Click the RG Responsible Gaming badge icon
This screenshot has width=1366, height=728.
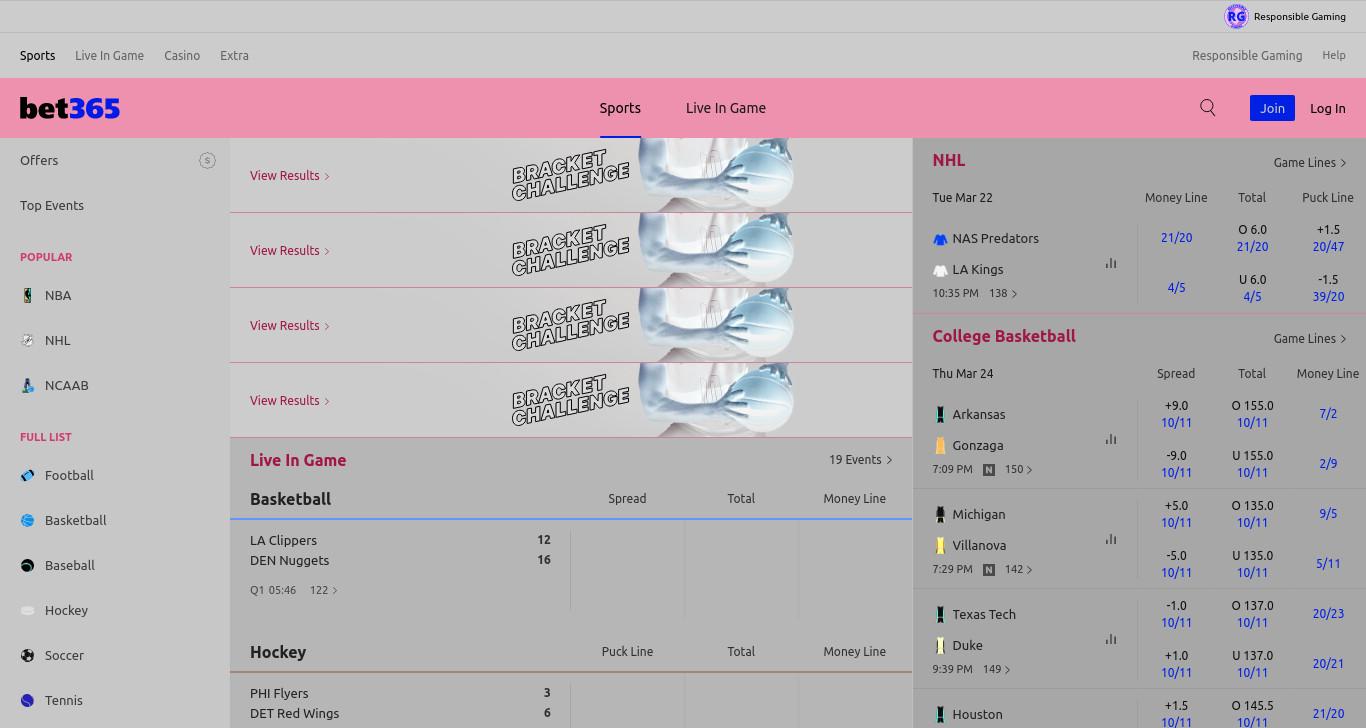tap(1236, 16)
